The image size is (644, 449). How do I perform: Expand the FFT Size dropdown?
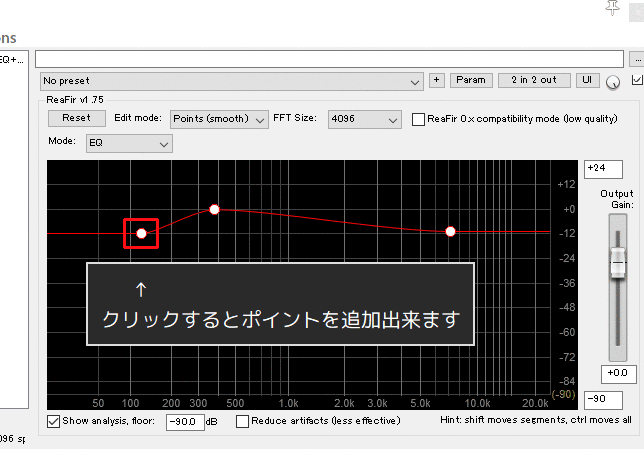(365, 119)
